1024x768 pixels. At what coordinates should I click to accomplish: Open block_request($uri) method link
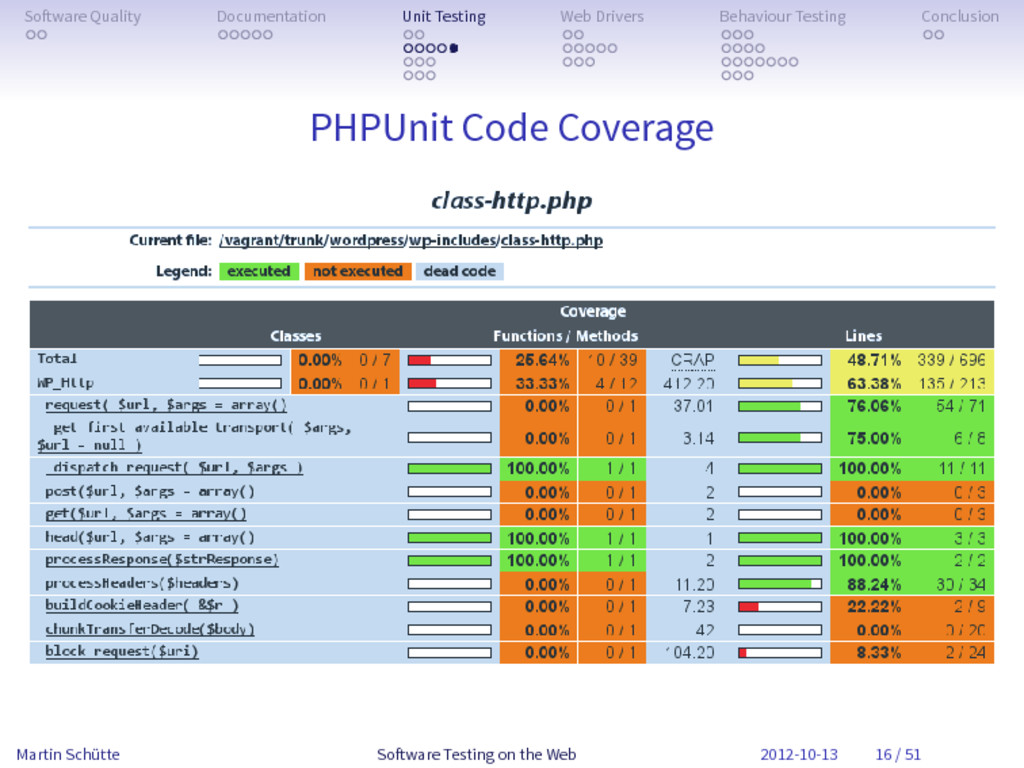(x=121, y=651)
